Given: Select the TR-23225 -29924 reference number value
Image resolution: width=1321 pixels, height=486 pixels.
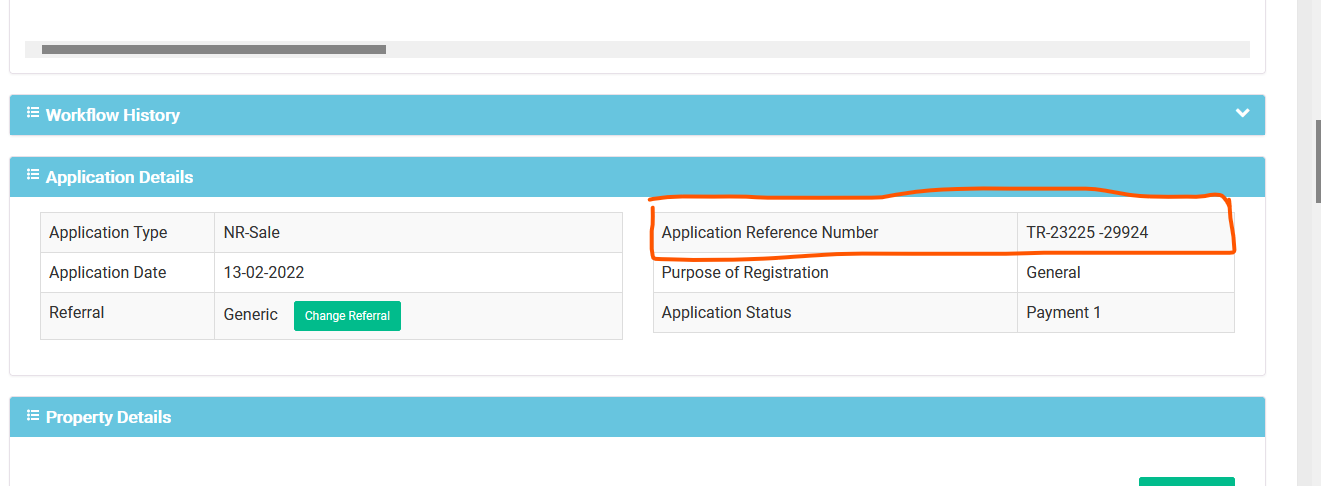Looking at the screenshot, I should pos(1087,233).
